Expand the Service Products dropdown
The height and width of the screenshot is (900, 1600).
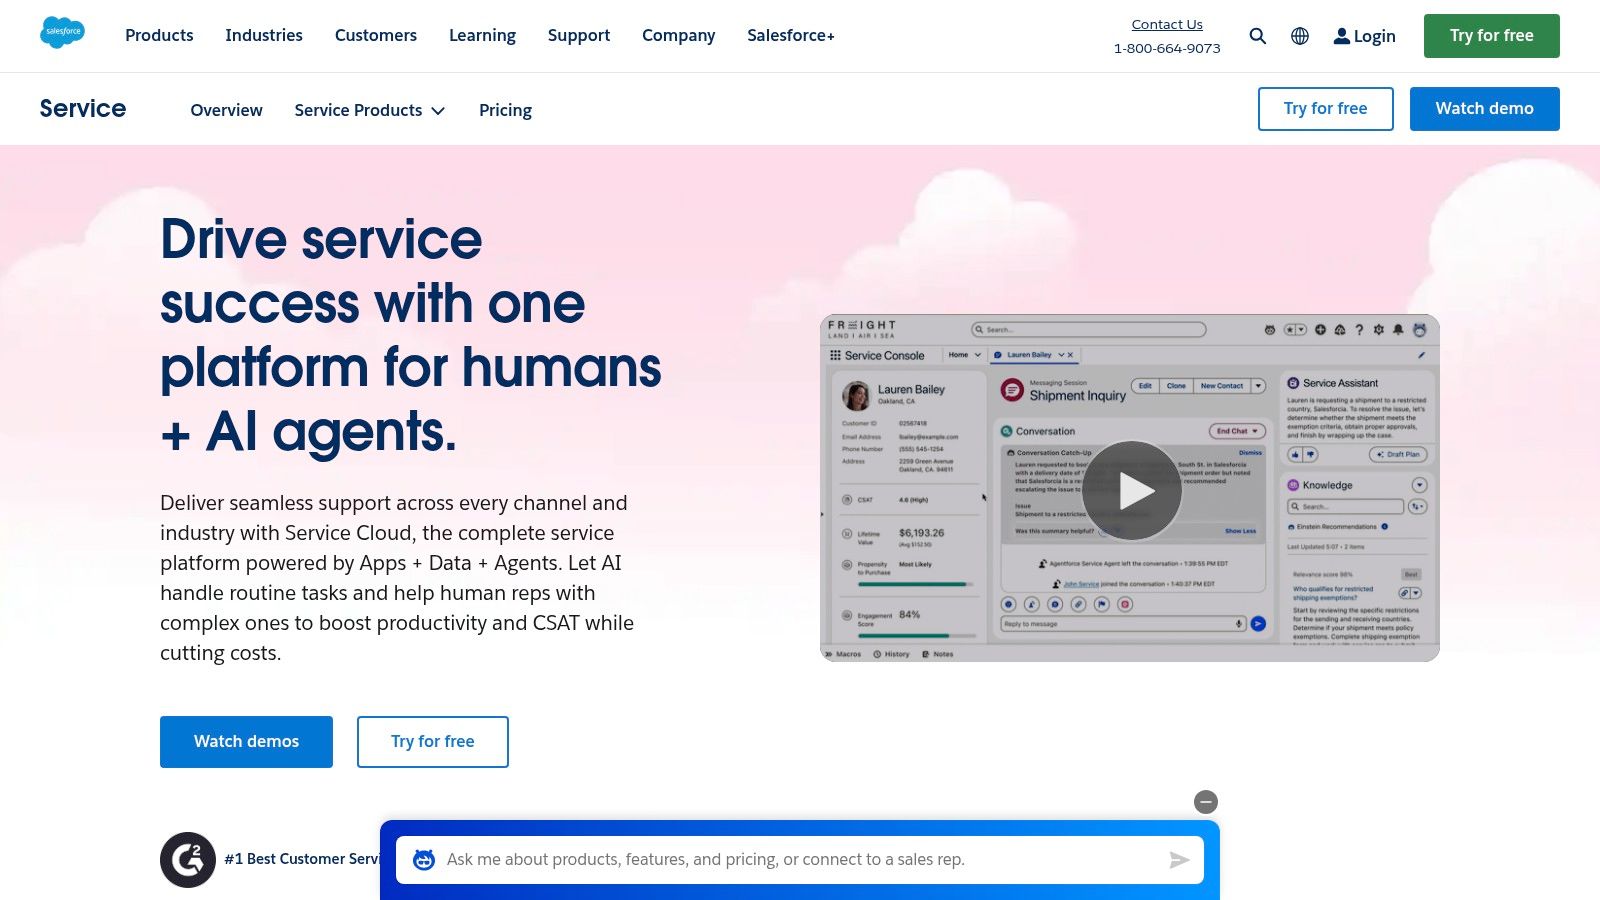click(x=370, y=110)
